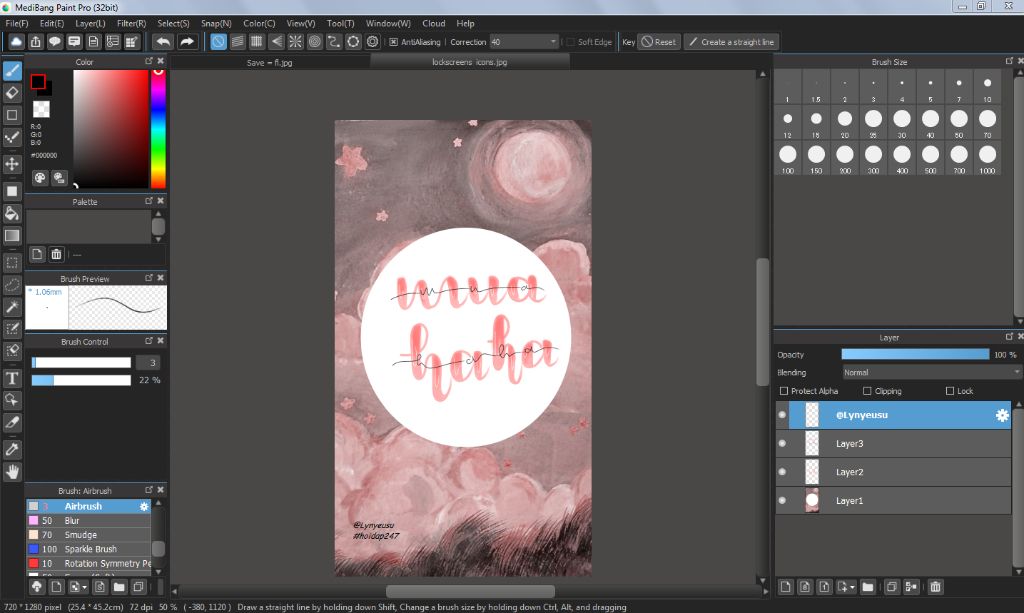
Task: Check the layer Lock box
Action: 950,391
